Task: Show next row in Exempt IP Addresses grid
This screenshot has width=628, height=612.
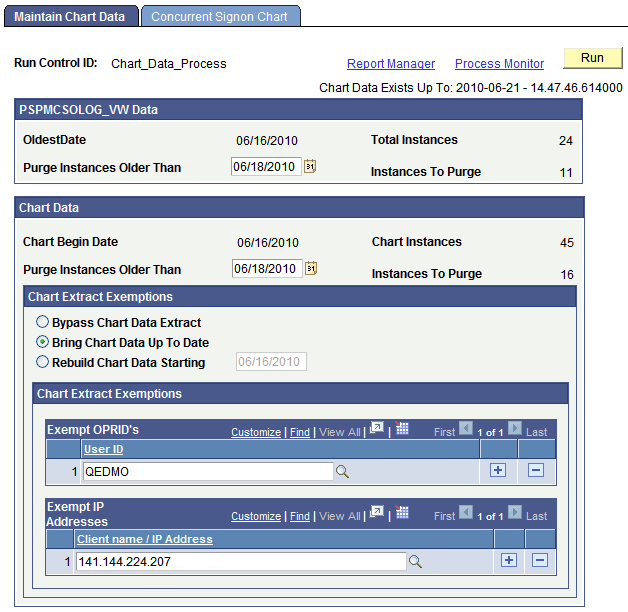Action: 515,512
